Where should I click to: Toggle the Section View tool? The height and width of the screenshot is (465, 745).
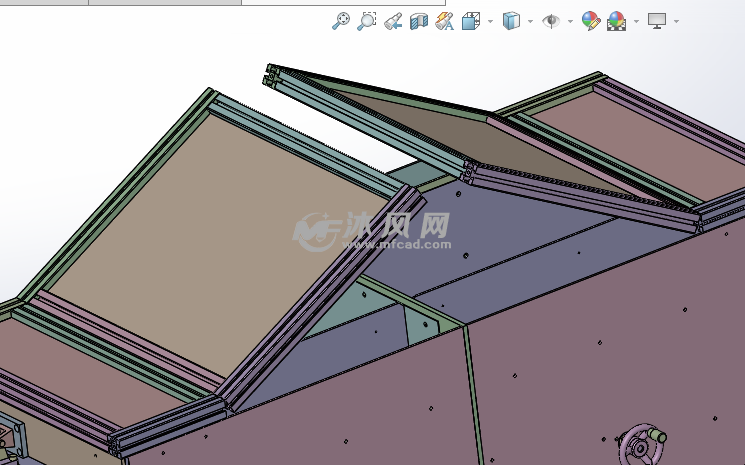[419, 21]
